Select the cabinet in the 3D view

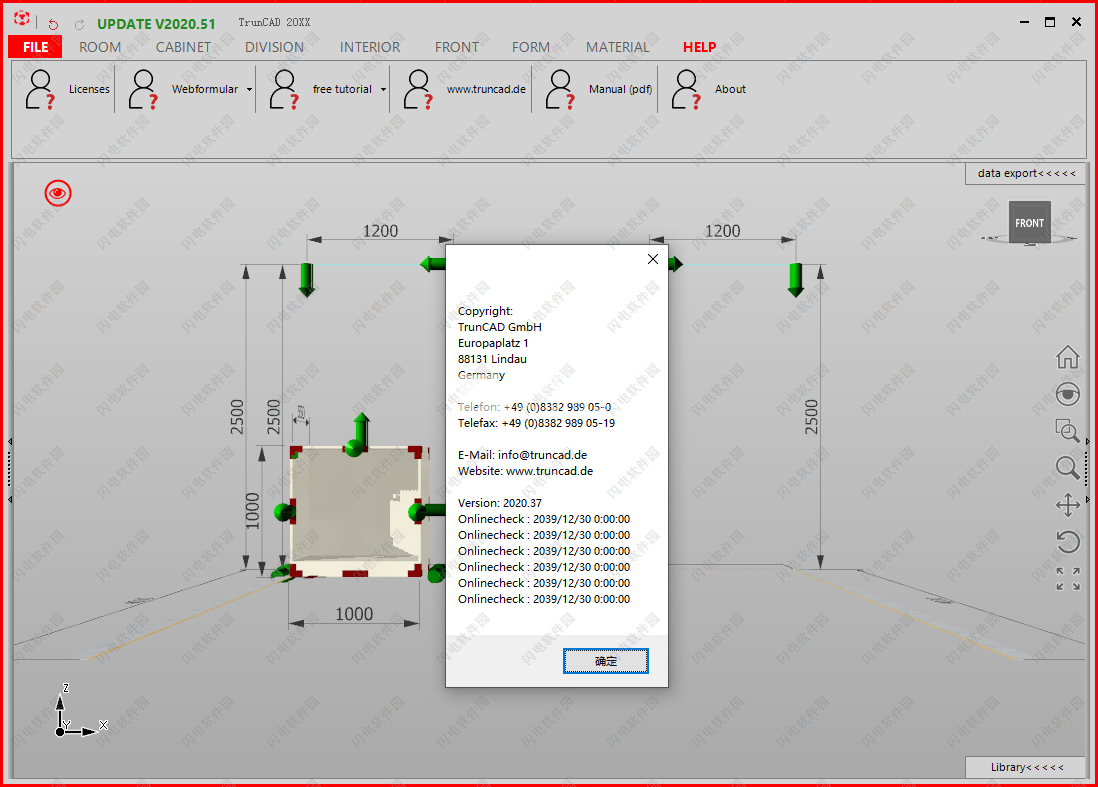click(x=356, y=511)
